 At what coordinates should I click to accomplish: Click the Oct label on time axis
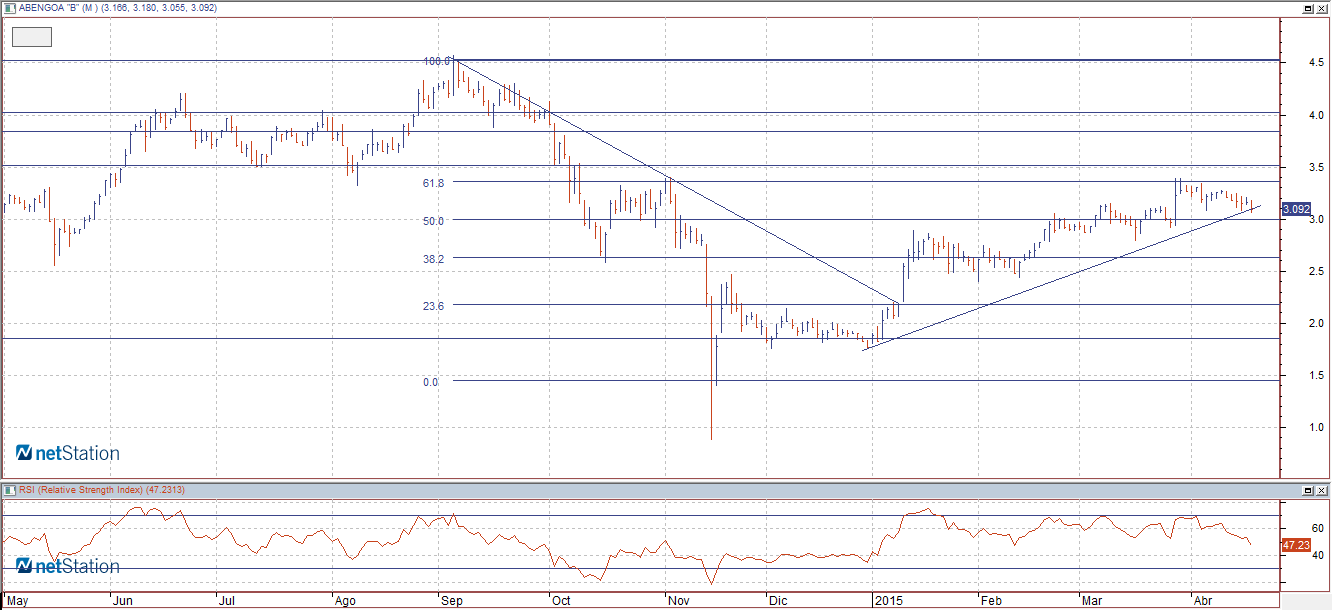560,601
